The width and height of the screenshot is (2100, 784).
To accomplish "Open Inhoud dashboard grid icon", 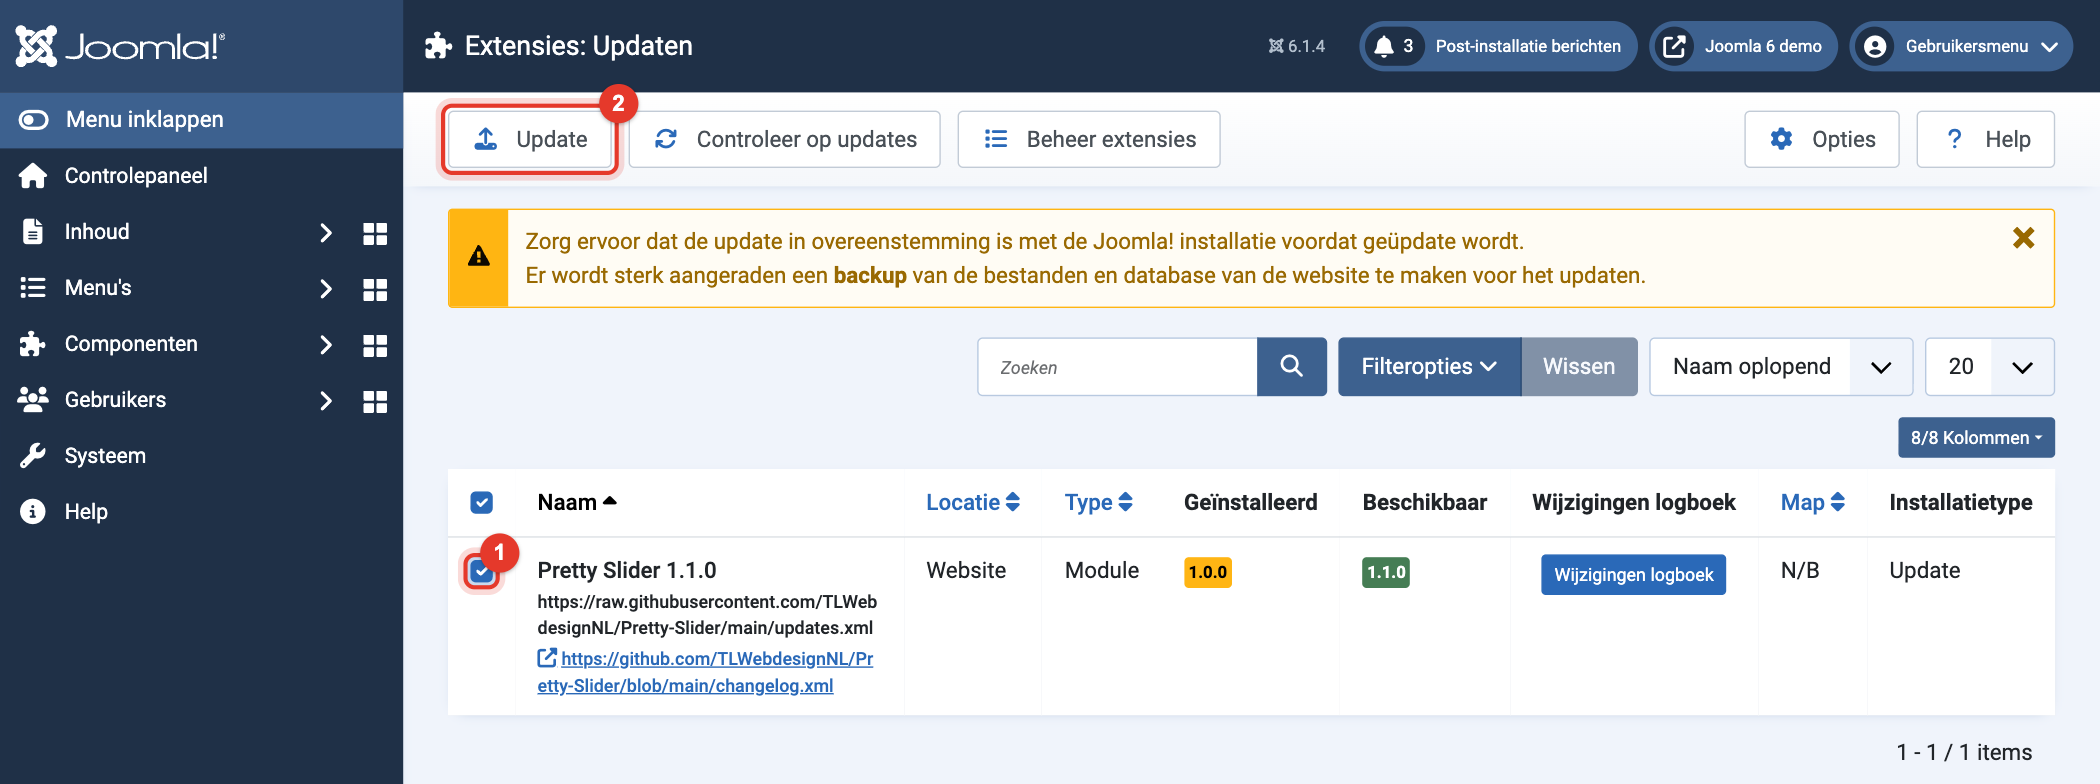I will [375, 233].
